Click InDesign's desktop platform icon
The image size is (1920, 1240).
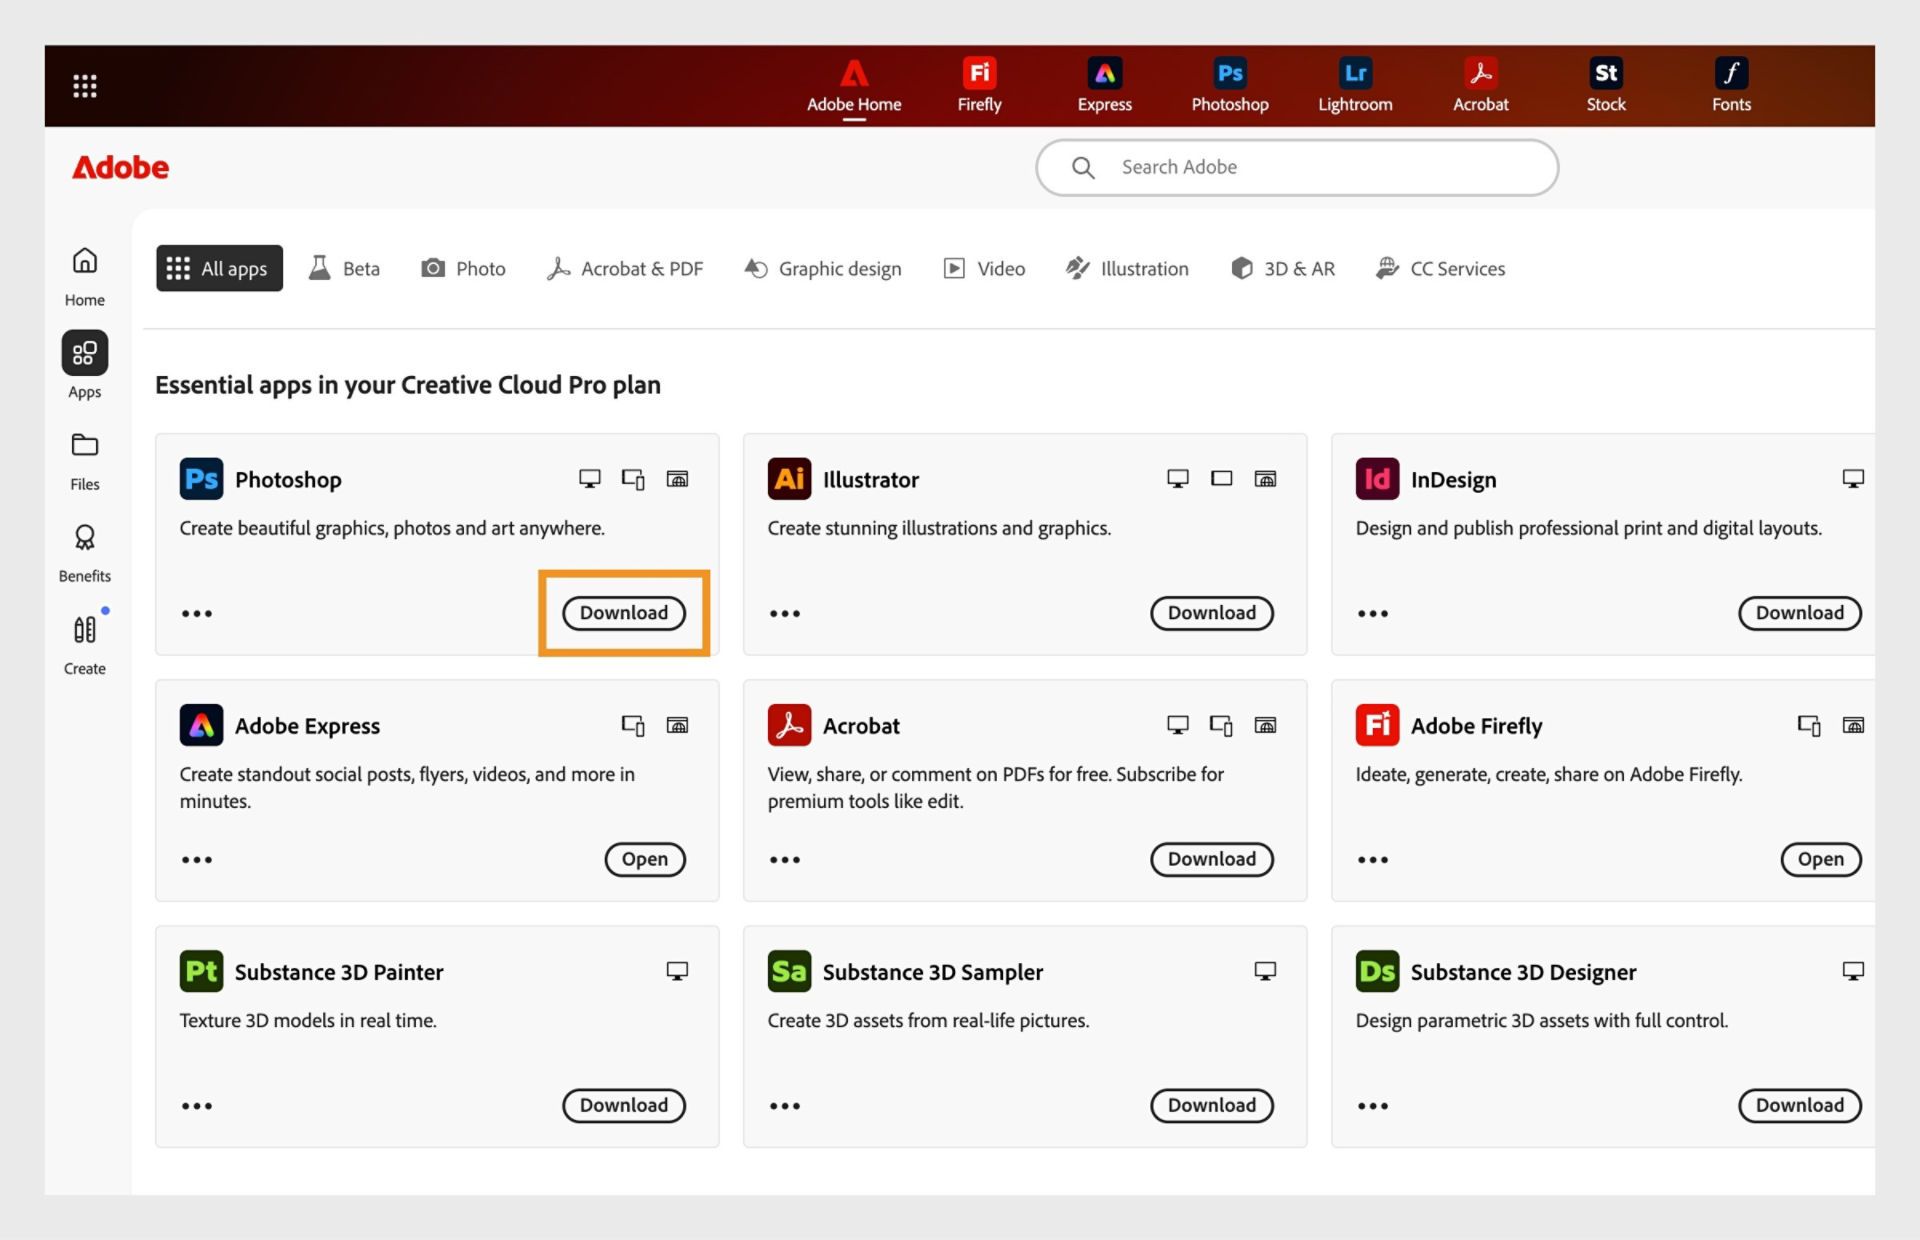(x=1853, y=479)
